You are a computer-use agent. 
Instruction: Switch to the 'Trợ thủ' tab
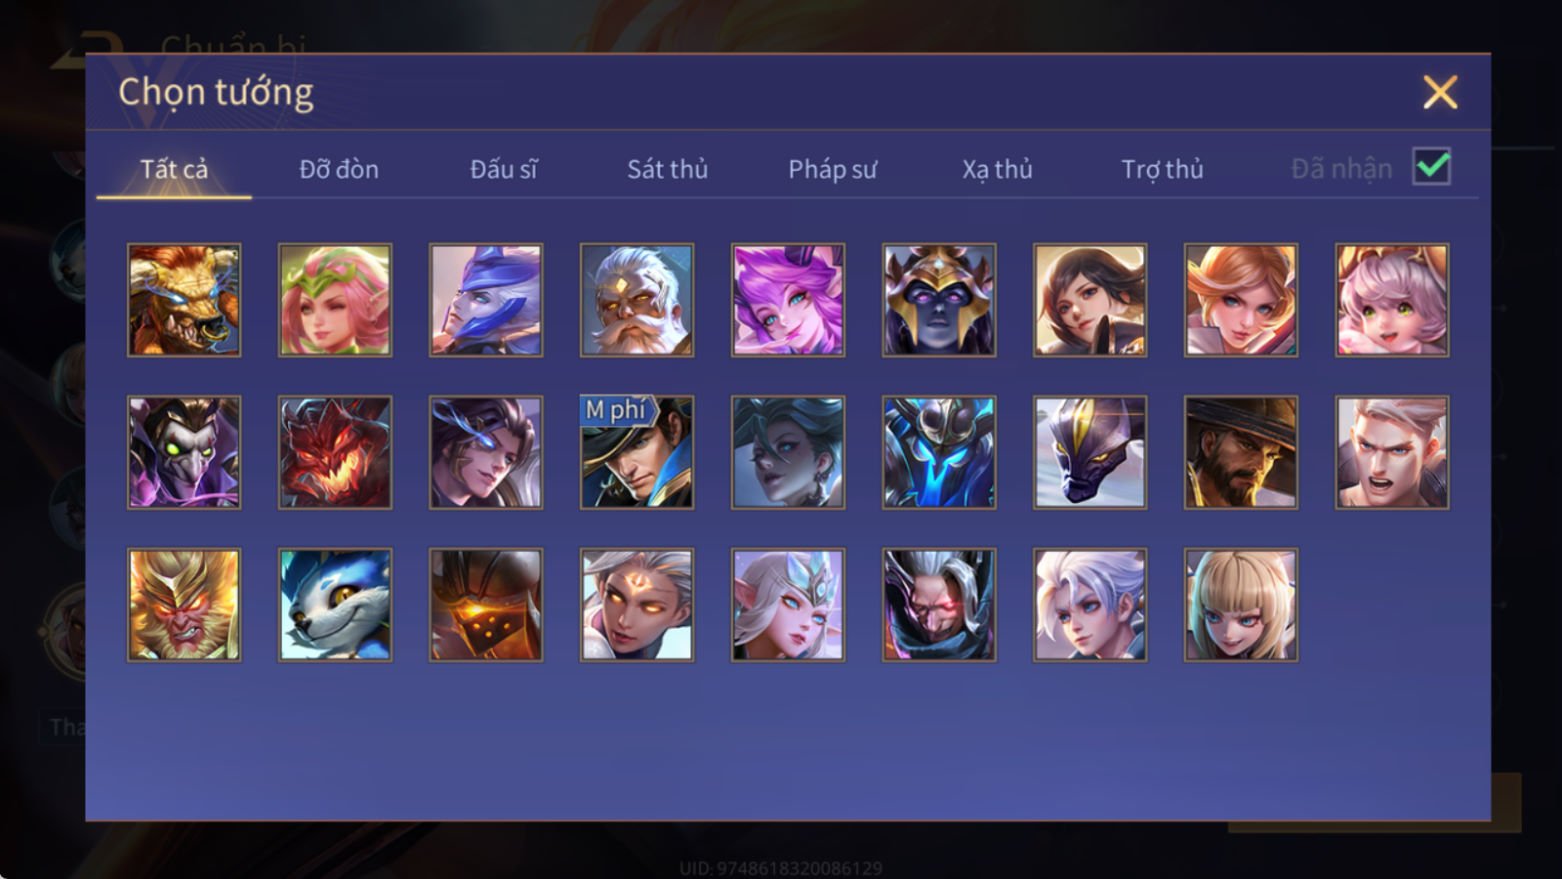coord(1162,169)
